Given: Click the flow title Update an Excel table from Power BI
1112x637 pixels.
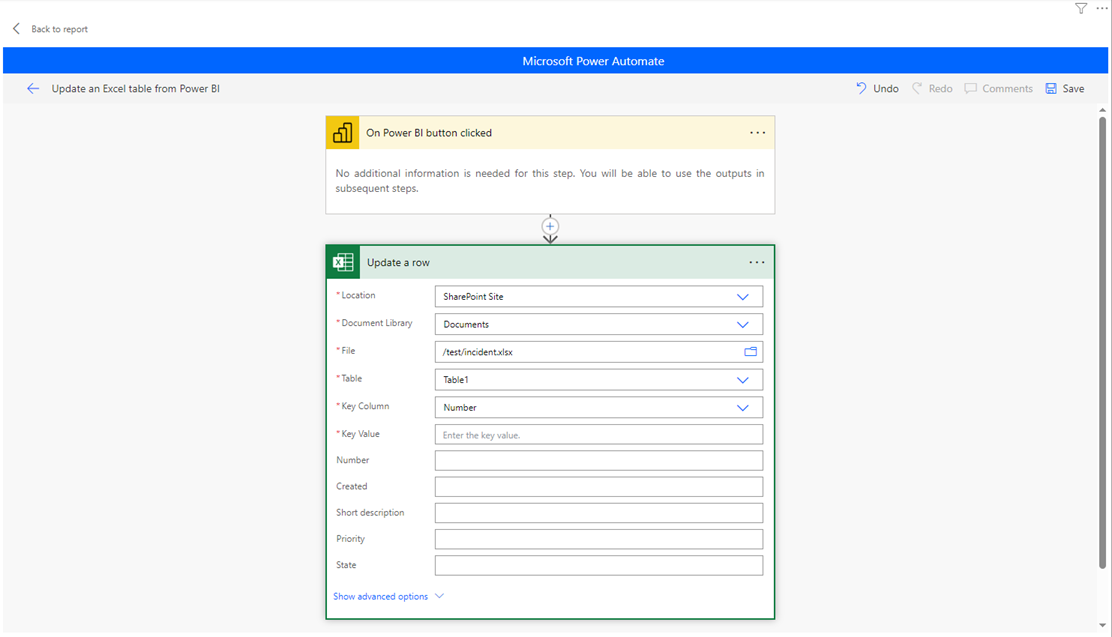Looking at the screenshot, I should (x=135, y=89).
